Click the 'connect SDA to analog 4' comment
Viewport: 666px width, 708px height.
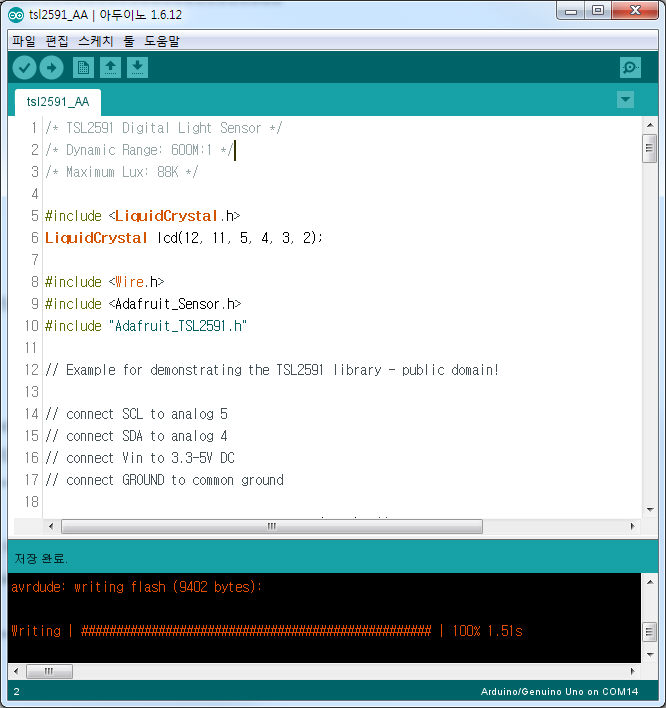136,436
